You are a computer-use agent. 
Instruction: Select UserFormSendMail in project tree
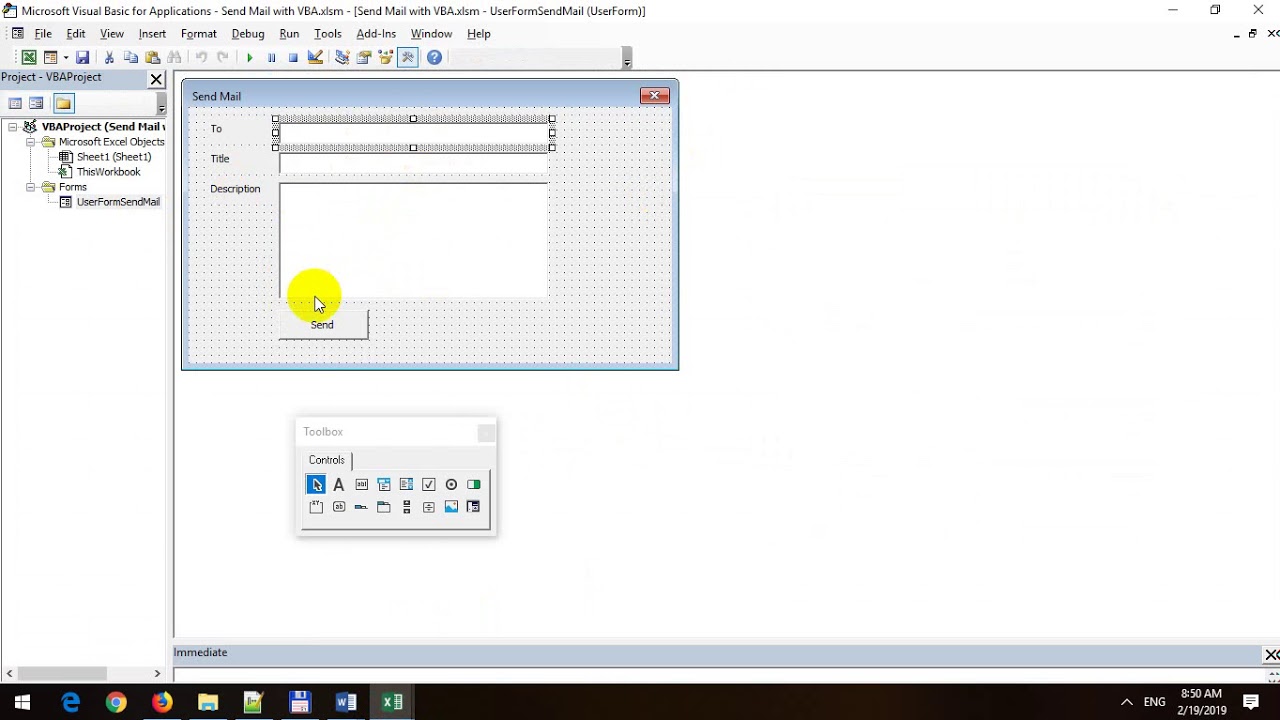pos(118,202)
